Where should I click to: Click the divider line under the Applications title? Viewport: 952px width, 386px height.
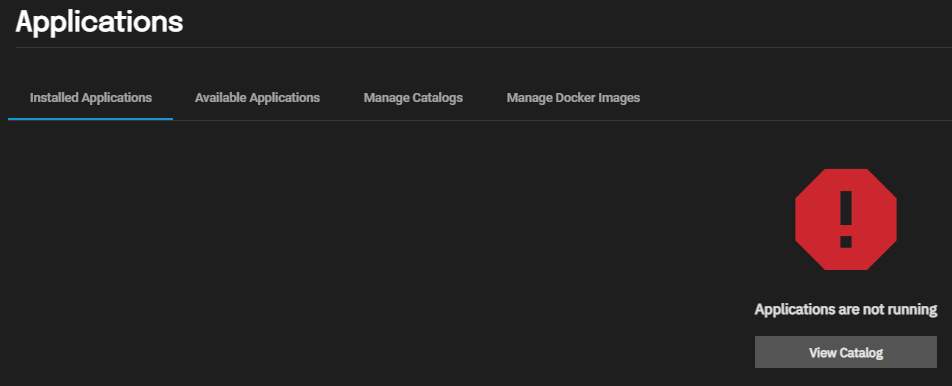(483, 47)
